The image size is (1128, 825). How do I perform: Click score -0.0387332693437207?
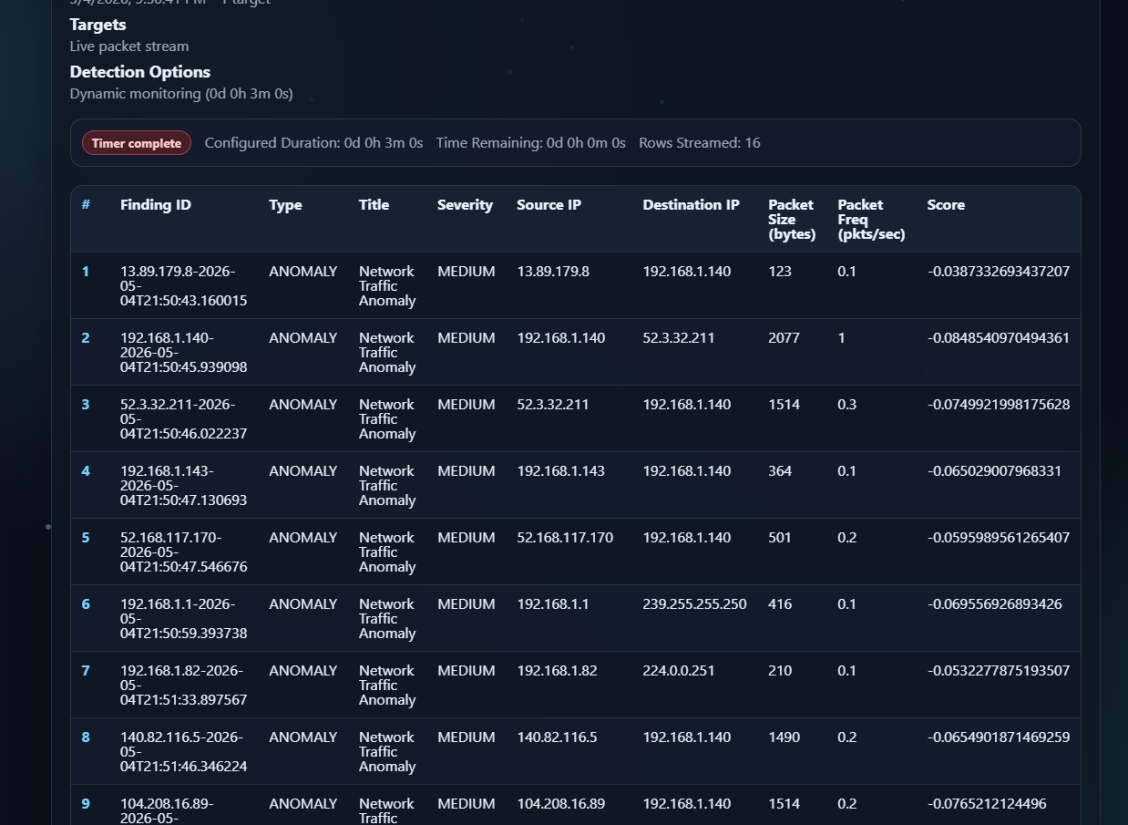pyautogui.click(x=999, y=272)
